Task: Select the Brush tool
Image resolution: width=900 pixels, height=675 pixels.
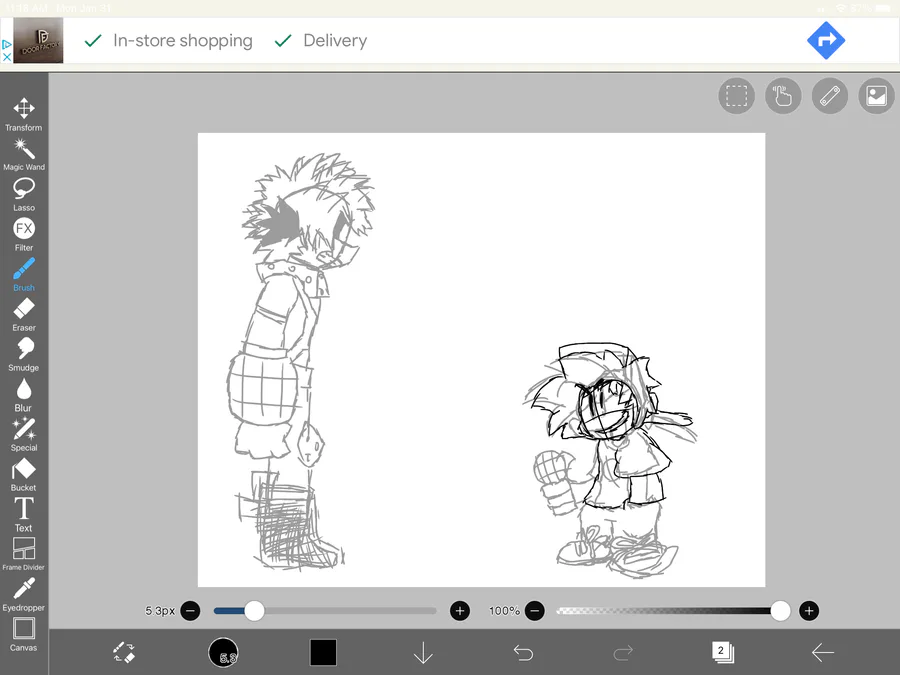Action: [24, 275]
